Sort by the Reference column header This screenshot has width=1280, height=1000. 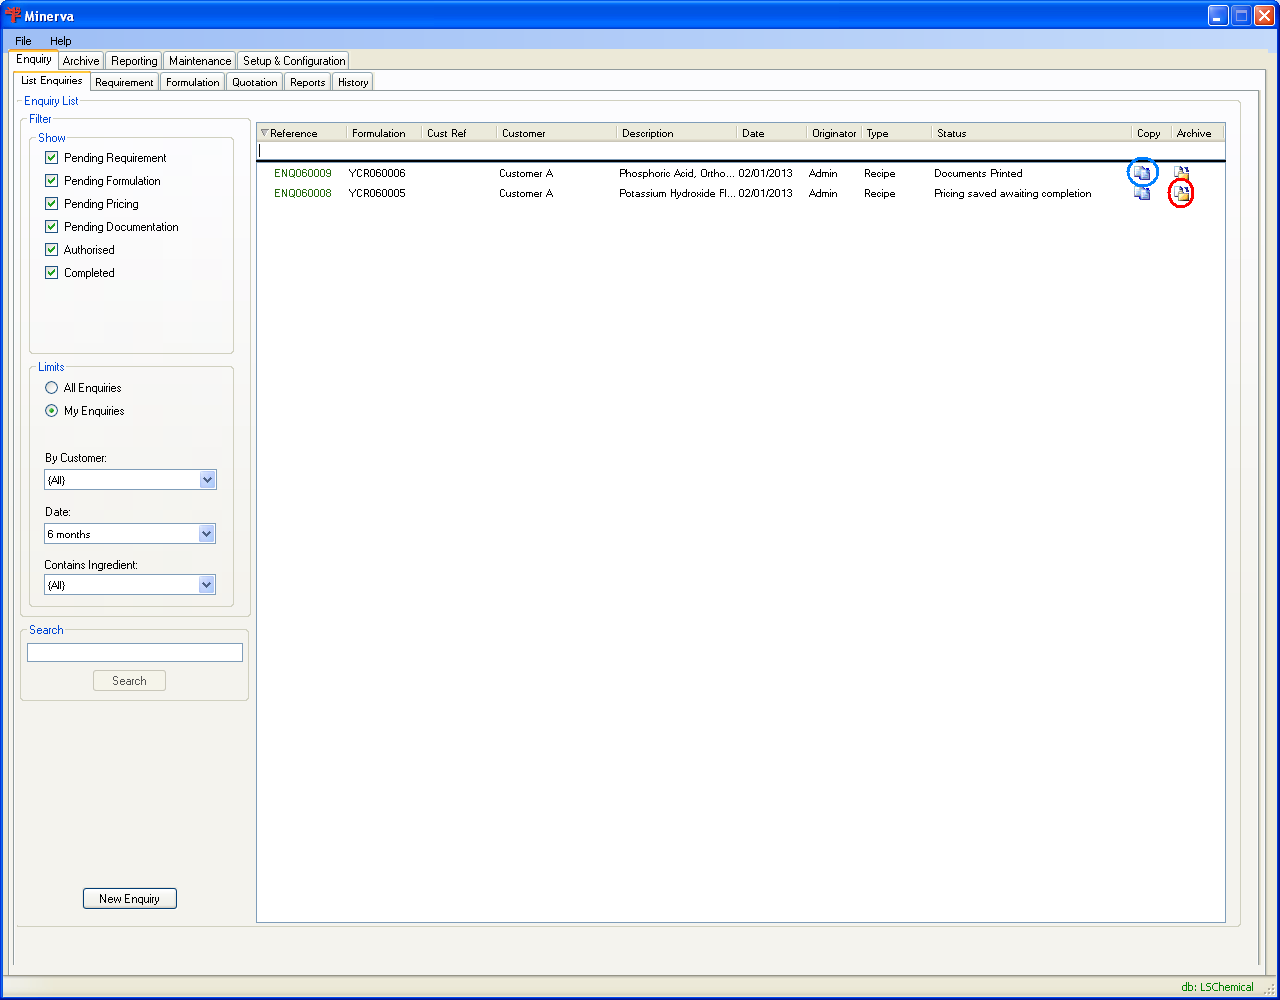click(x=302, y=133)
